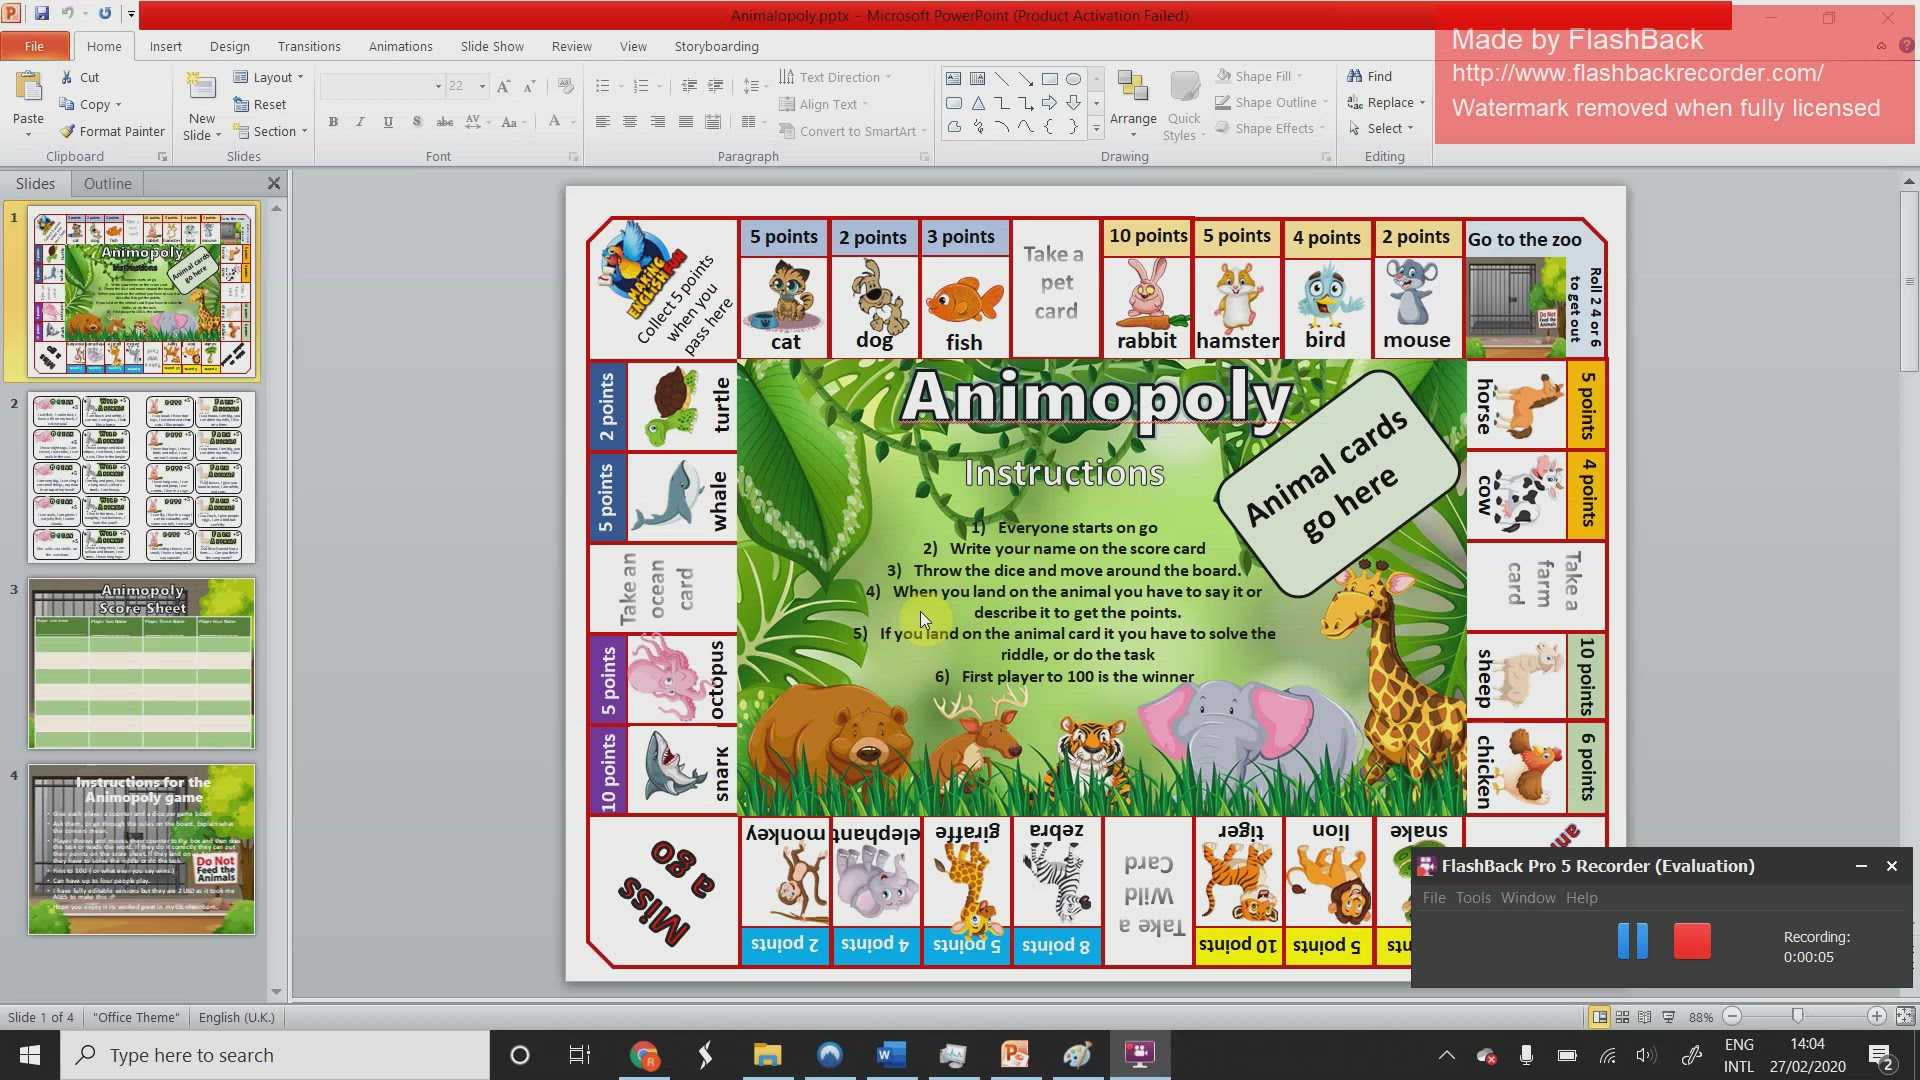The height and width of the screenshot is (1080, 1920).
Task: Click the New Slide icon
Action: click(200, 95)
